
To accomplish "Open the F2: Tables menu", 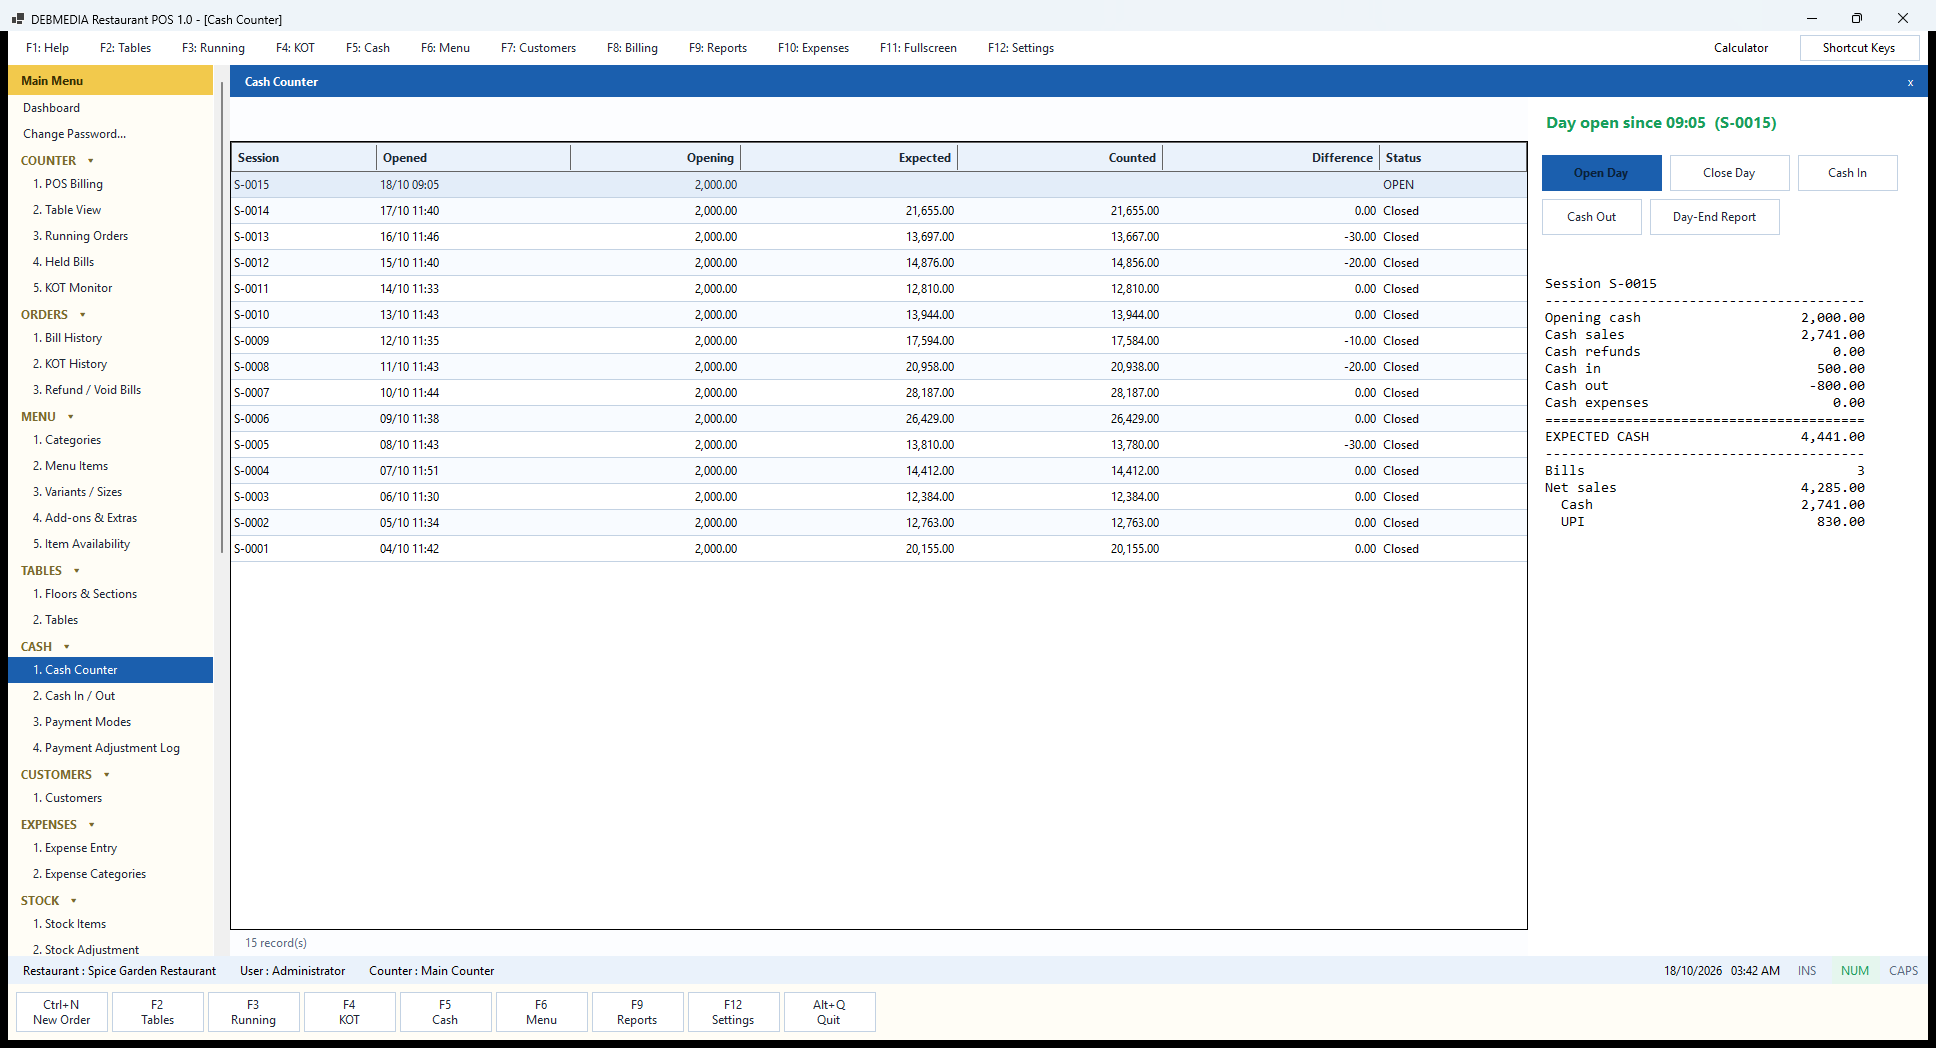I will tap(125, 48).
